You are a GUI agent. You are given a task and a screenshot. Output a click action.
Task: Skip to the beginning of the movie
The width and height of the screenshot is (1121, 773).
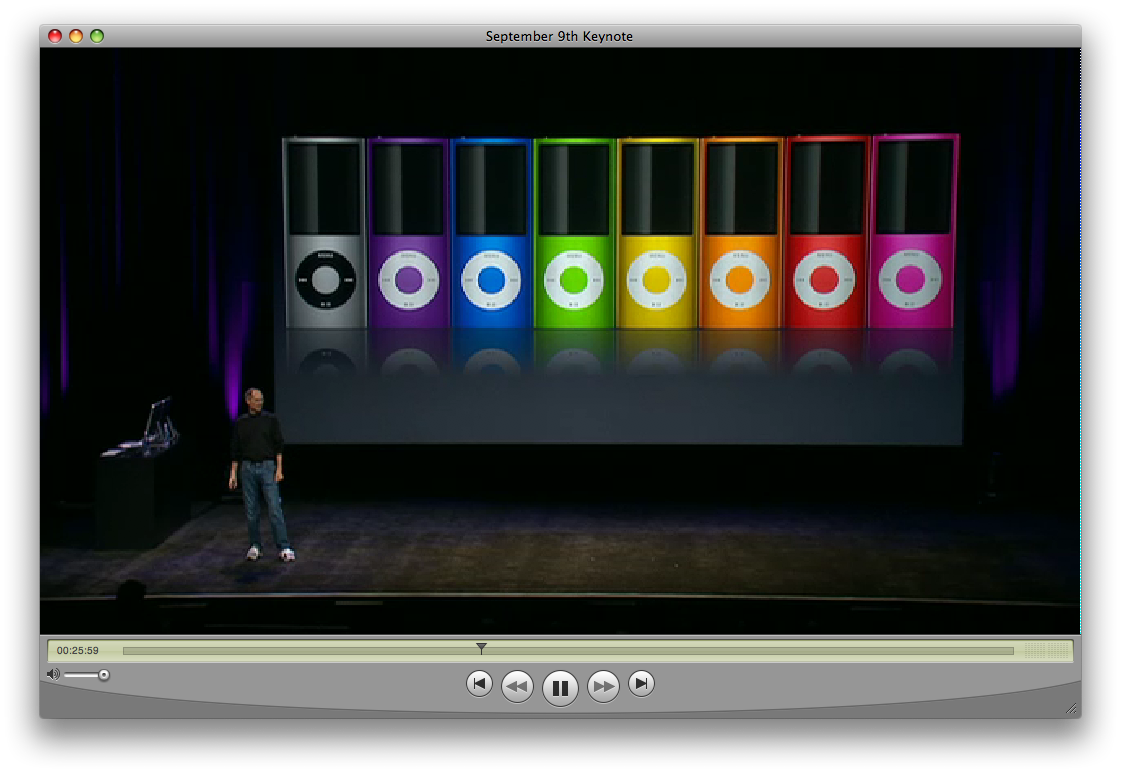coord(479,684)
